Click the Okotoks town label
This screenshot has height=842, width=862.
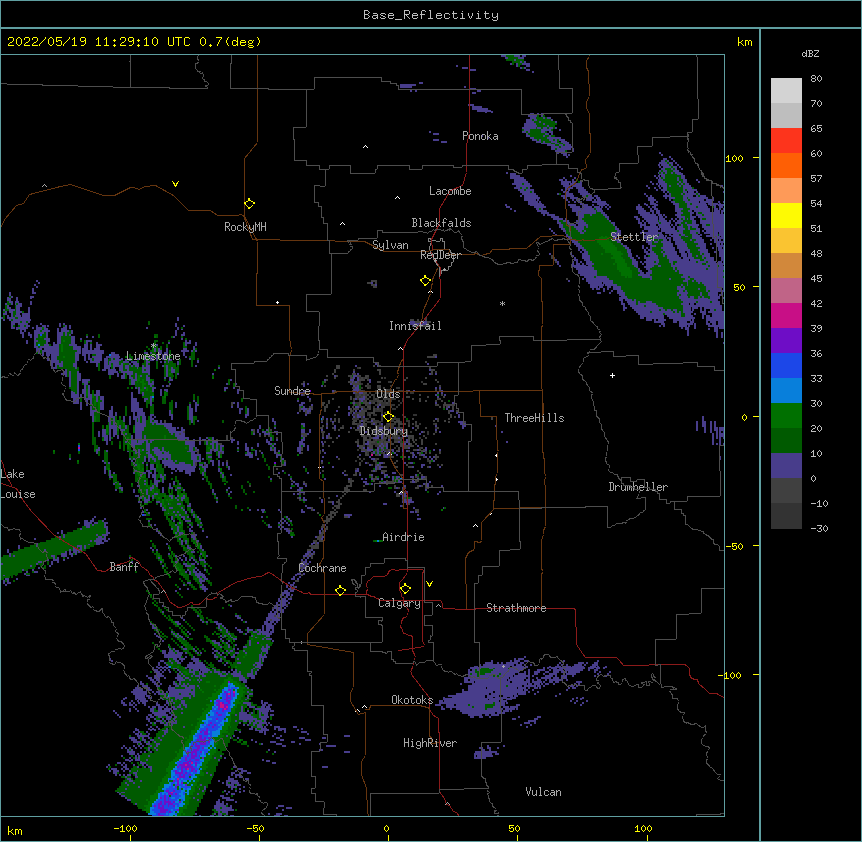click(x=412, y=700)
